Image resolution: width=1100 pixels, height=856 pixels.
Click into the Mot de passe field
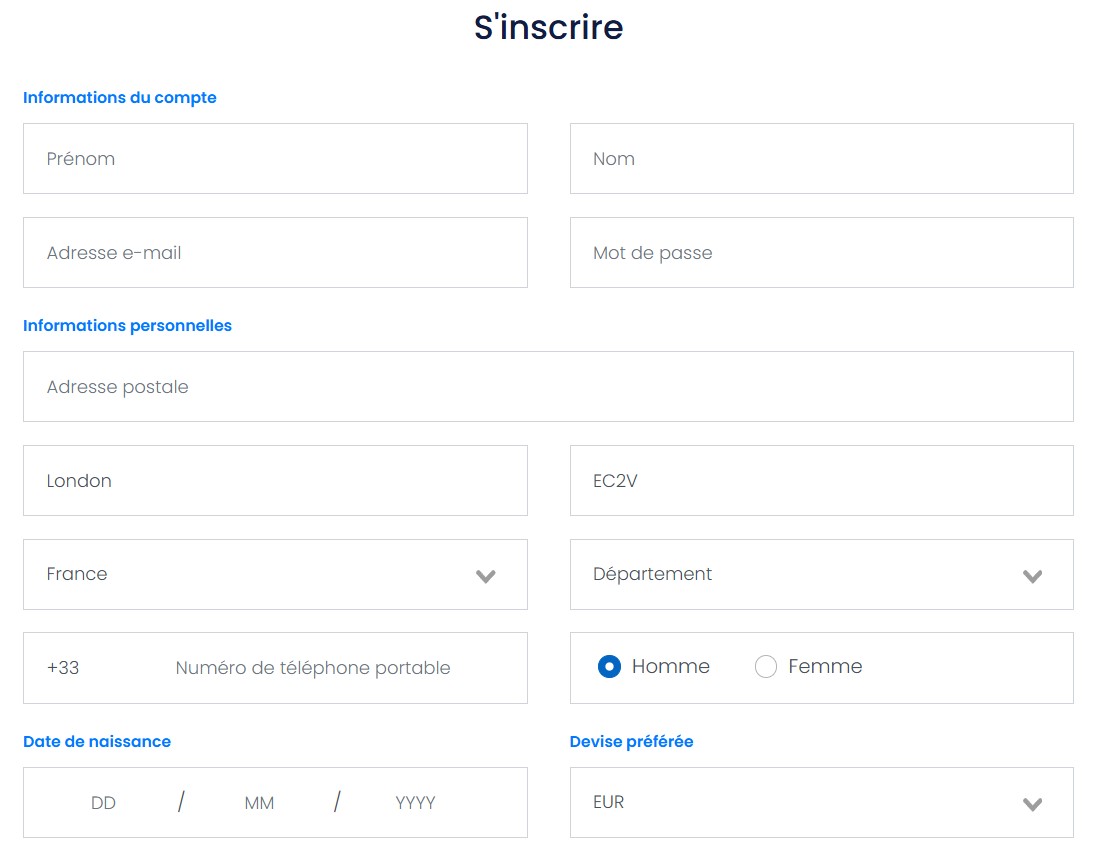(821, 253)
